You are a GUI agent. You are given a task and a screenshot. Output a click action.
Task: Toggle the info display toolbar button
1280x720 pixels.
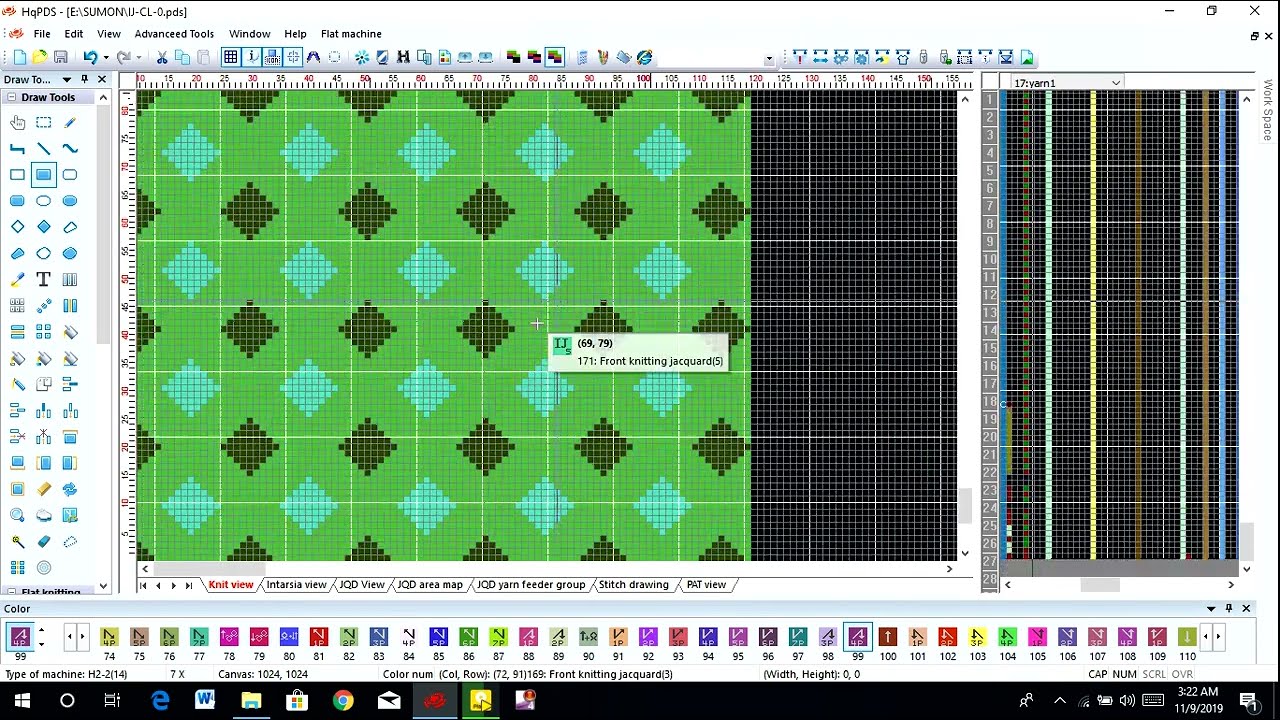[x=251, y=57]
